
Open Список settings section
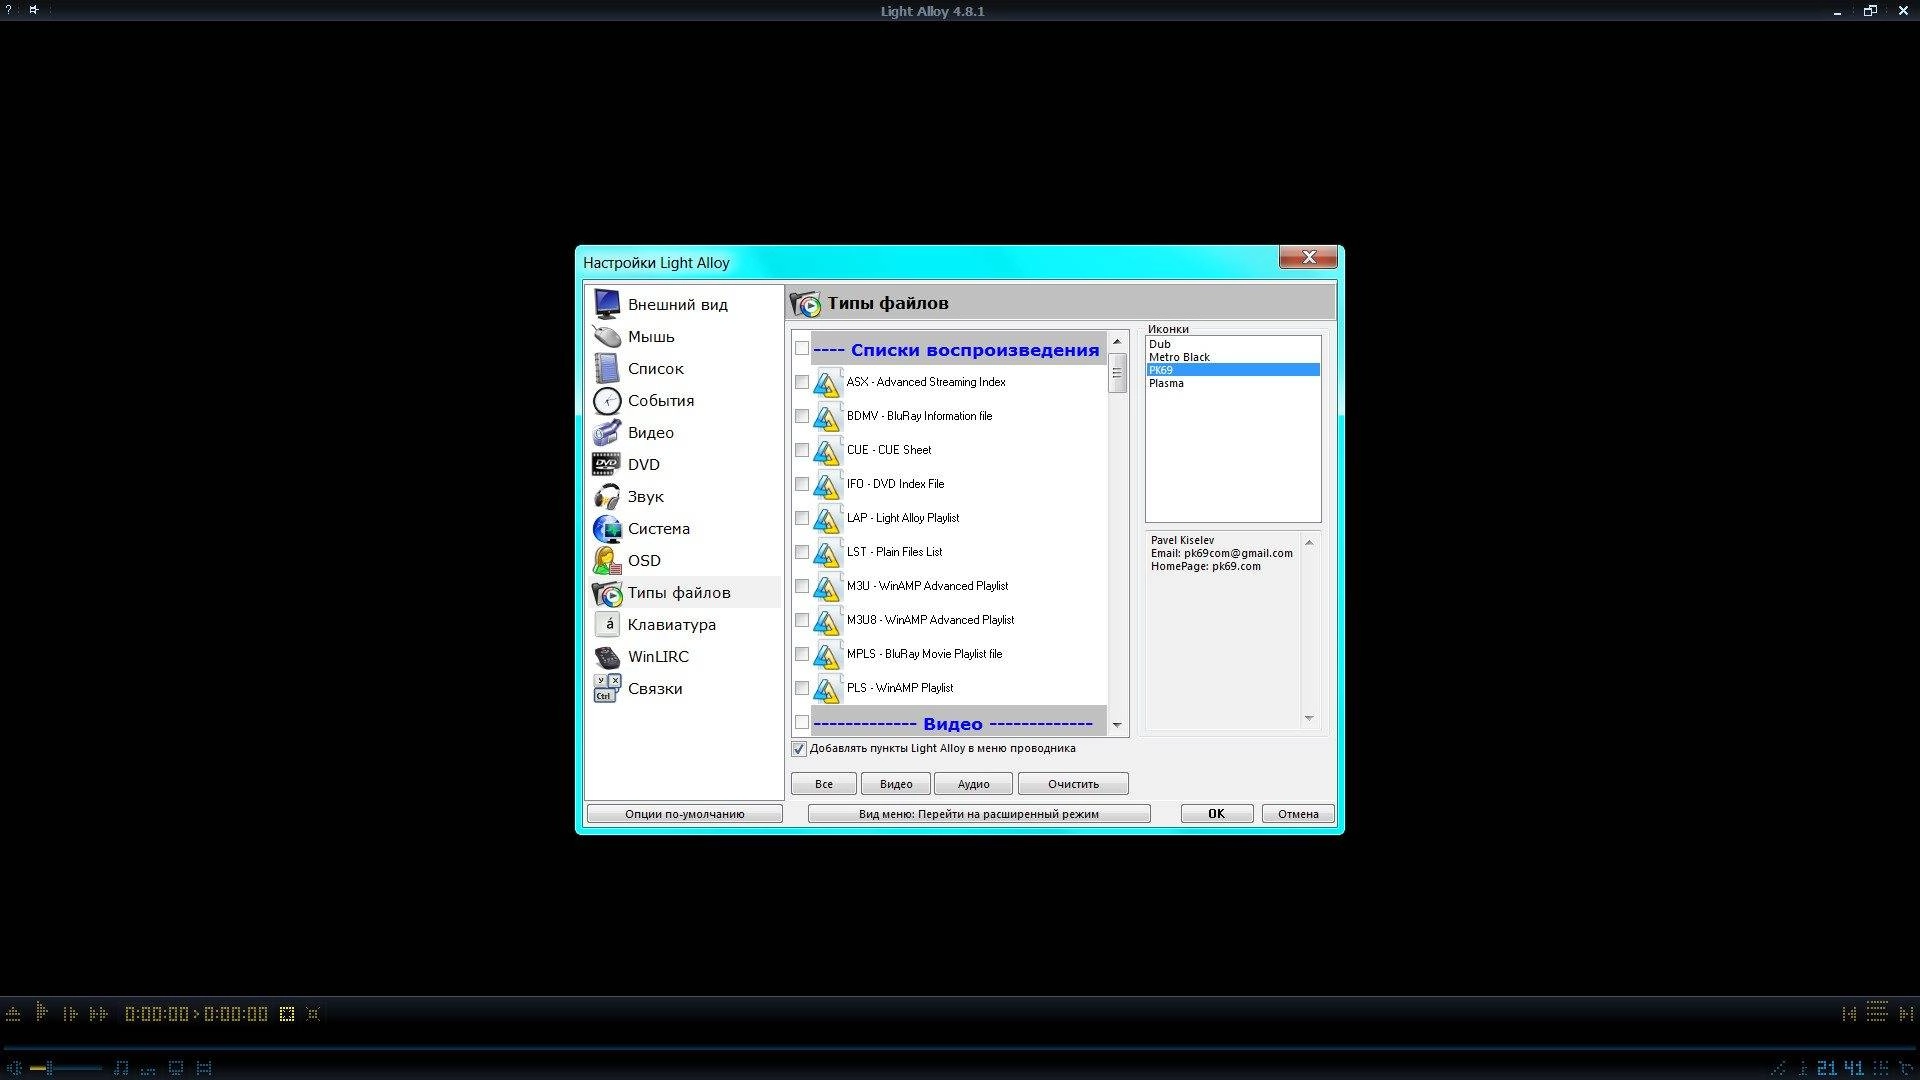683,368
